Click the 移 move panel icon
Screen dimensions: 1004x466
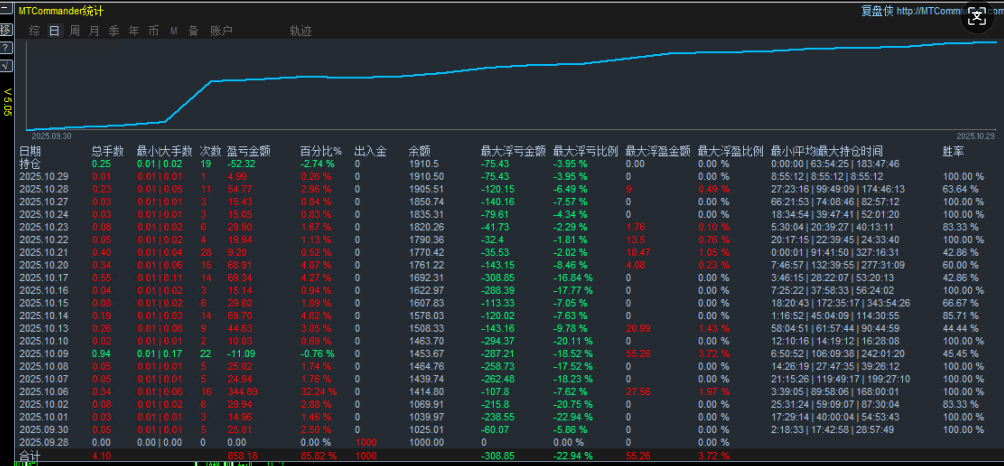coord(6,30)
